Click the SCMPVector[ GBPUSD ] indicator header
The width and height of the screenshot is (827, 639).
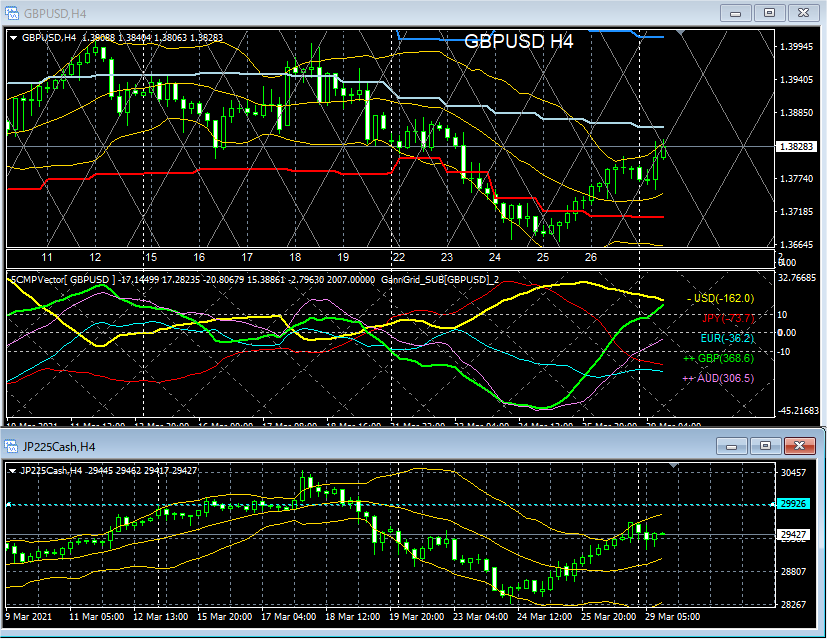[x=63, y=279]
